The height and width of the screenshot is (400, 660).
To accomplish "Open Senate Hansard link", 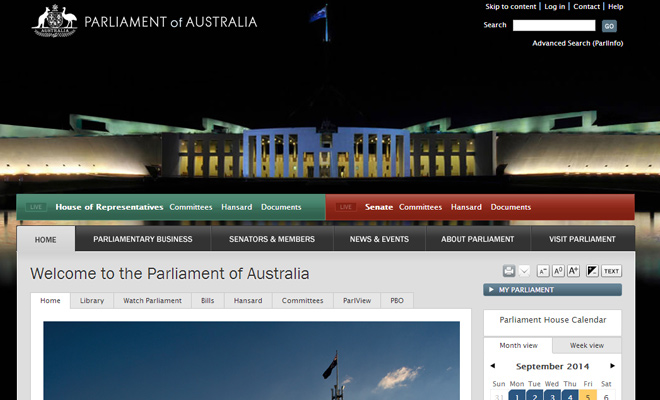I will tap(466, 207).
